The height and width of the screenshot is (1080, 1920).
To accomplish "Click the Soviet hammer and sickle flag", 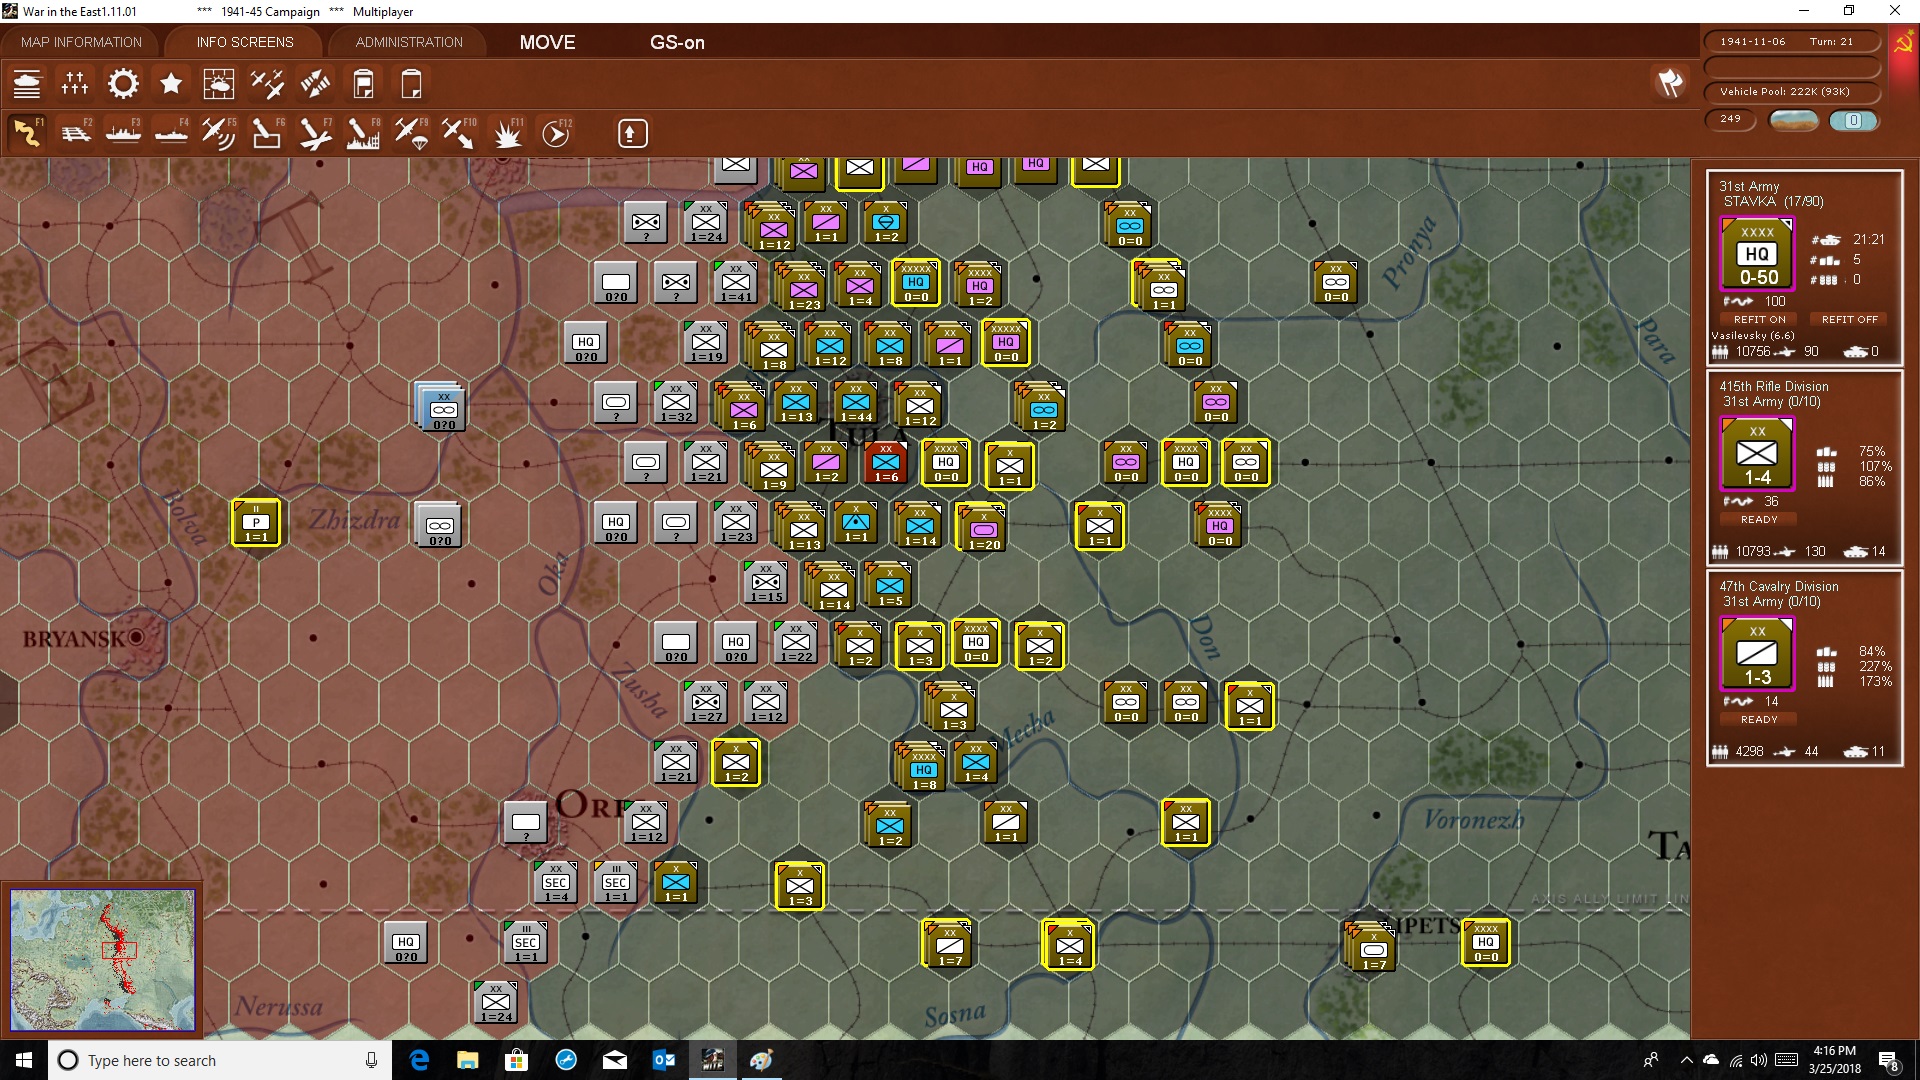I will pyautogui.click(x=1903, y=43).
